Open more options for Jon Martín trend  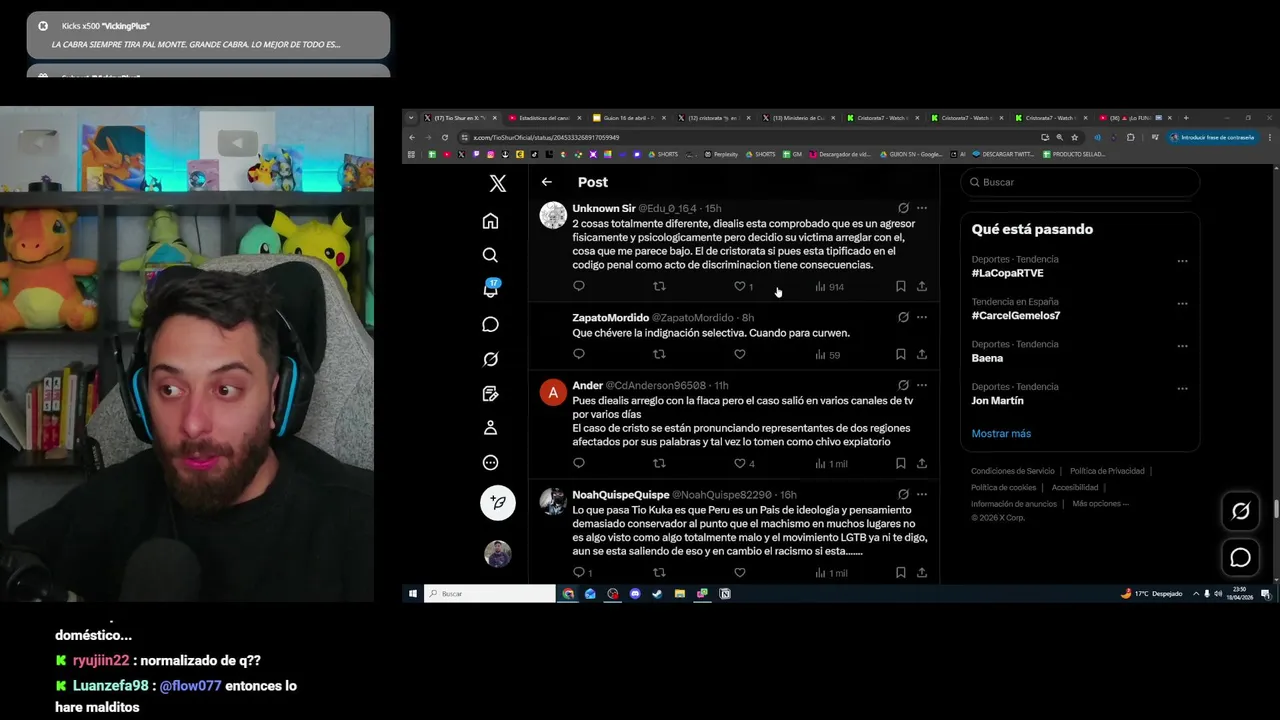1182,388
